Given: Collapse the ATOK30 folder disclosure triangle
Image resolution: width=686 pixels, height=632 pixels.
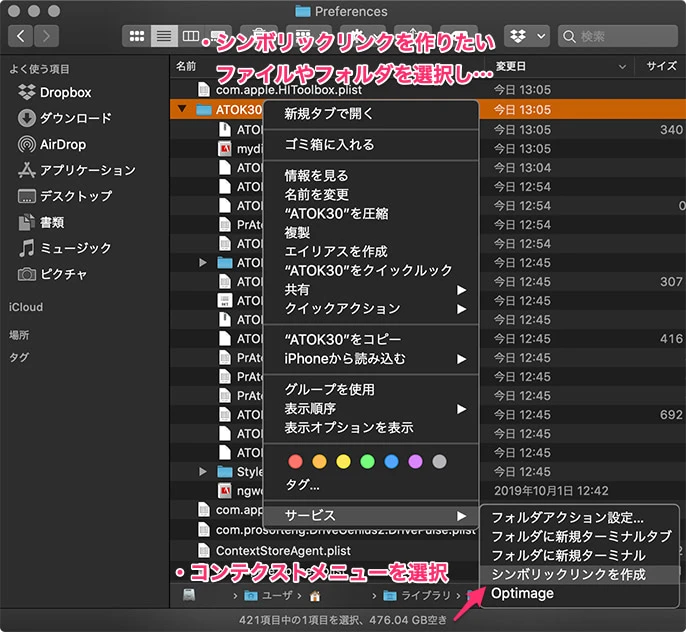Looking at the screenshot, I should click(182, 108).
